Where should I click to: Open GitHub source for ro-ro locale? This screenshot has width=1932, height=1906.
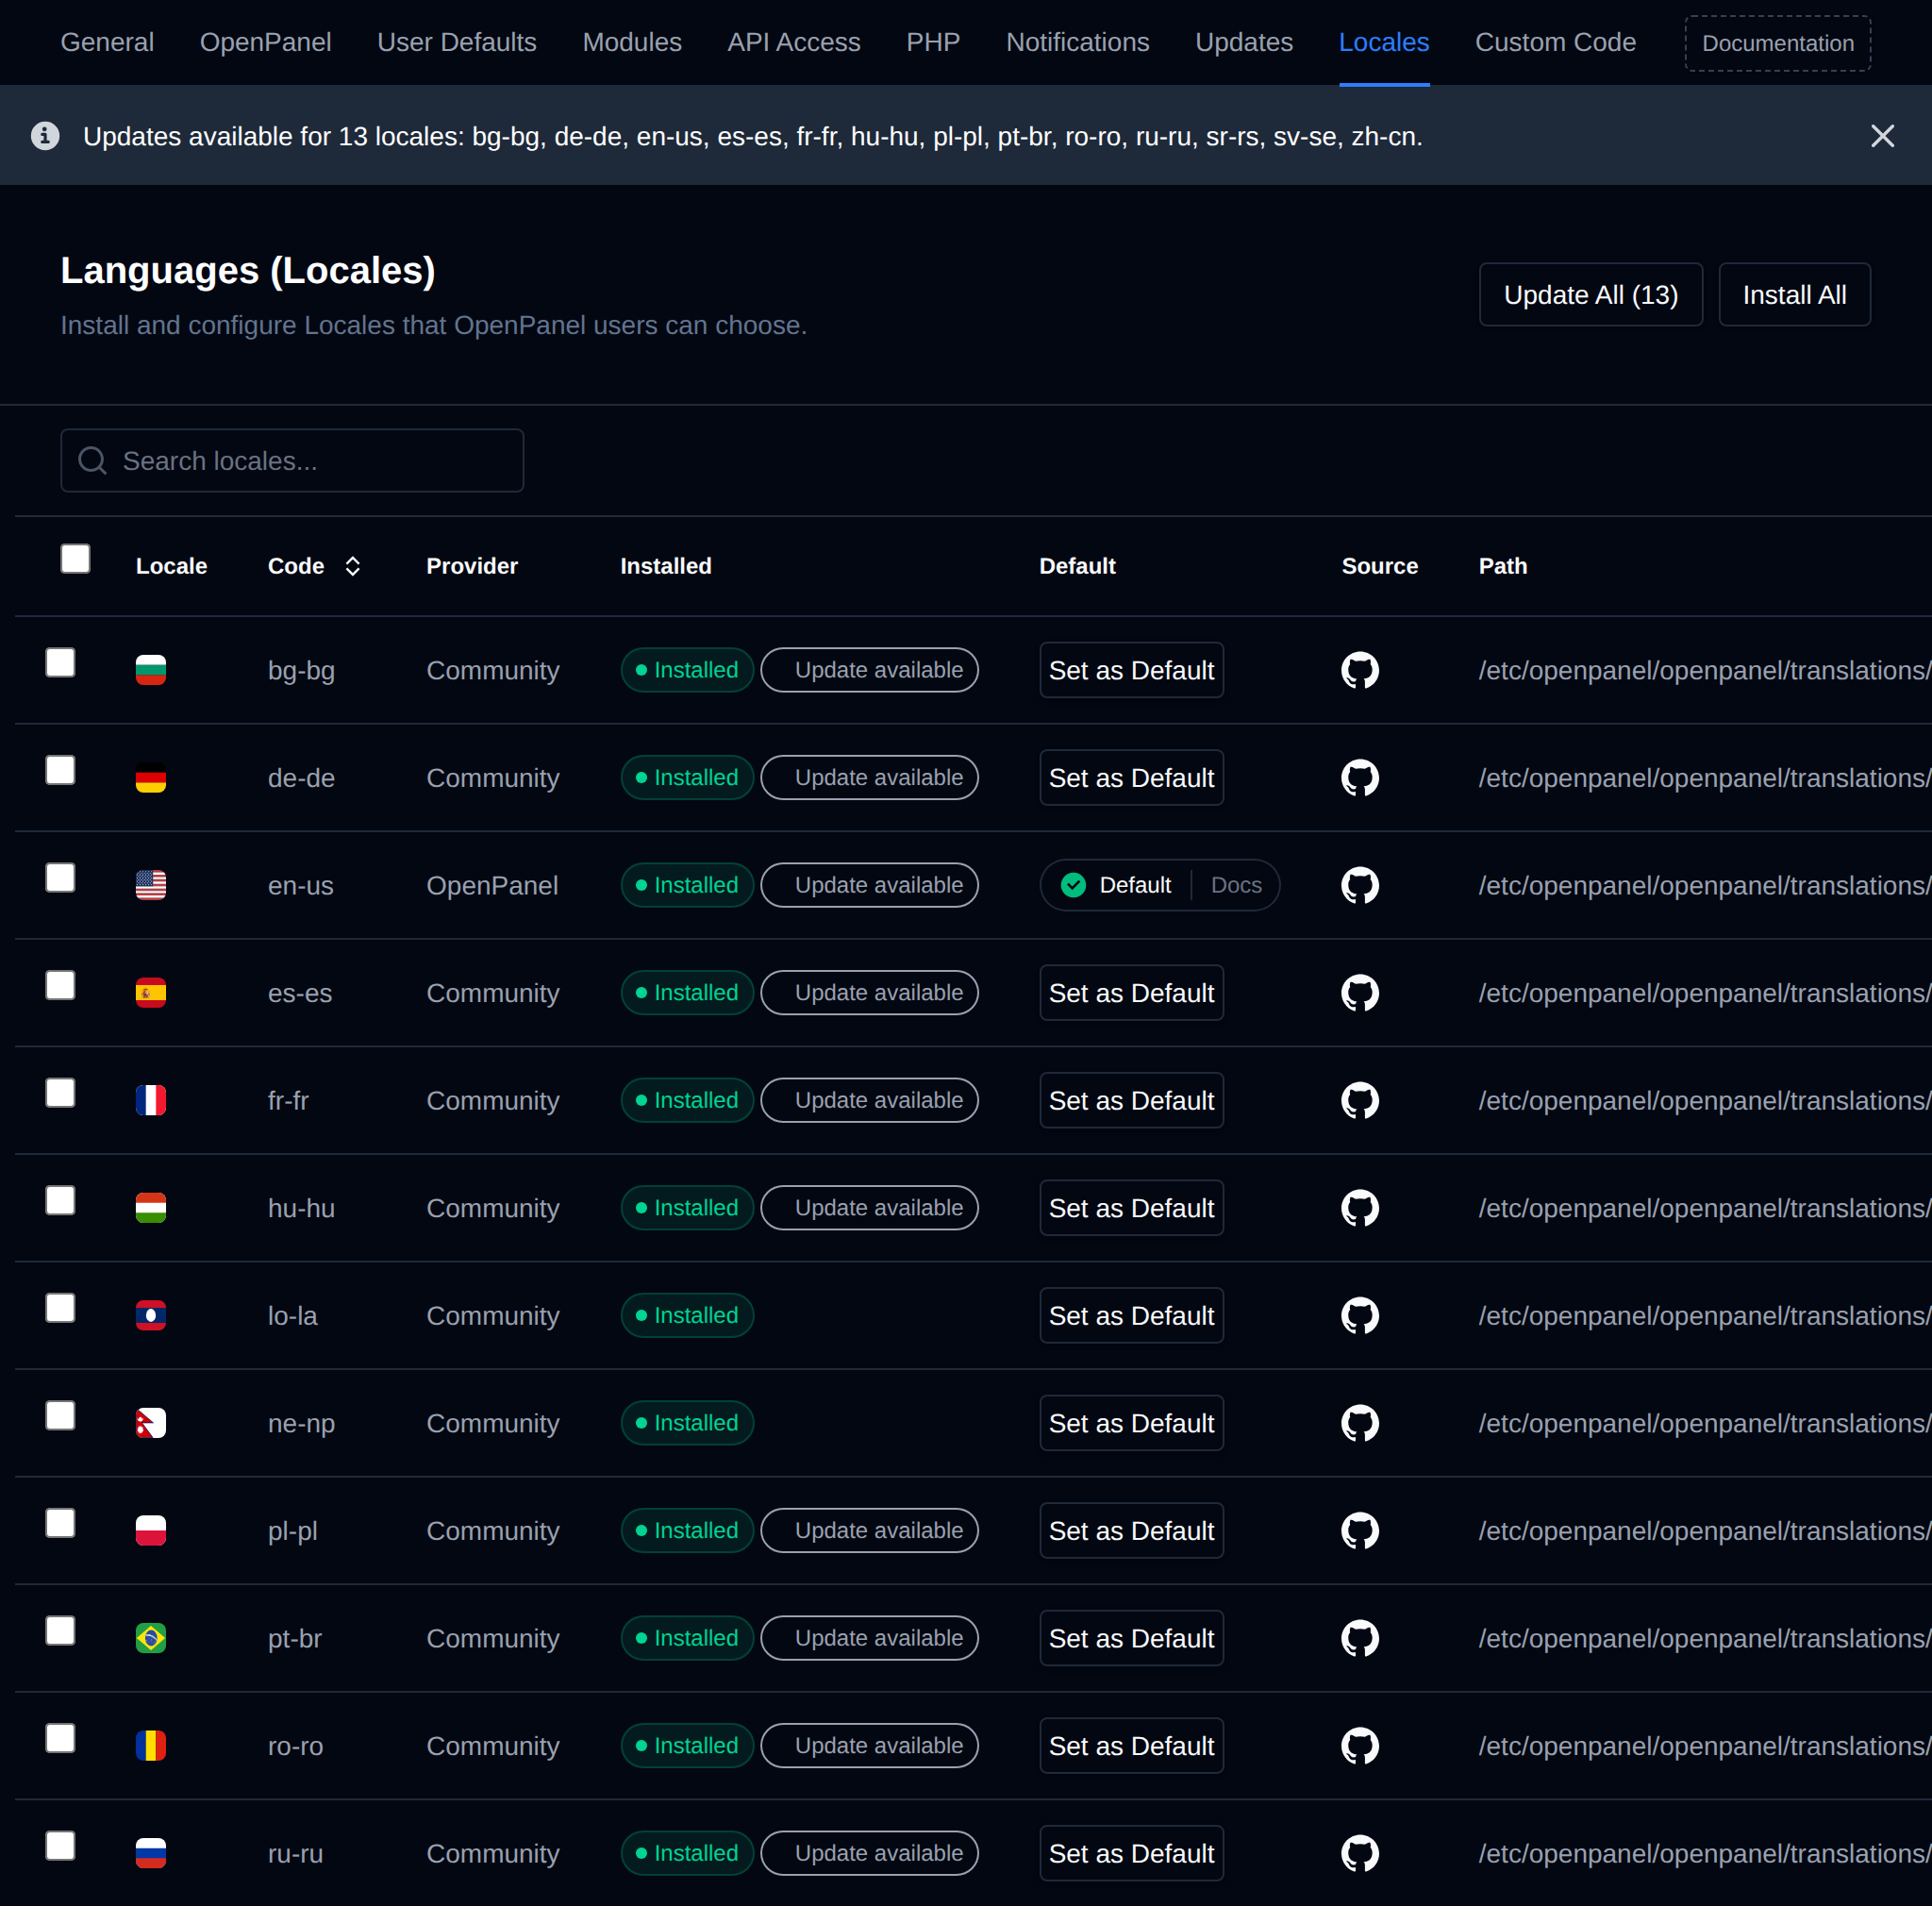point(1360,1746)
